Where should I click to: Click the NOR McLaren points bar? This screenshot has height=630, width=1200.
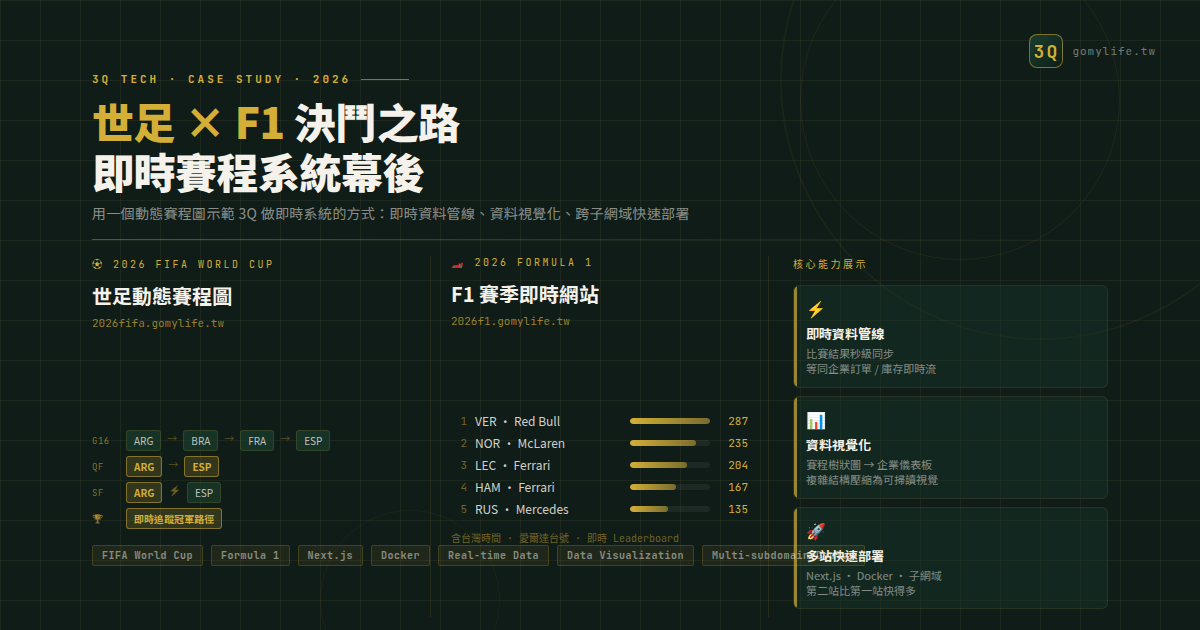pyautogui.click(x=670, y=443)
